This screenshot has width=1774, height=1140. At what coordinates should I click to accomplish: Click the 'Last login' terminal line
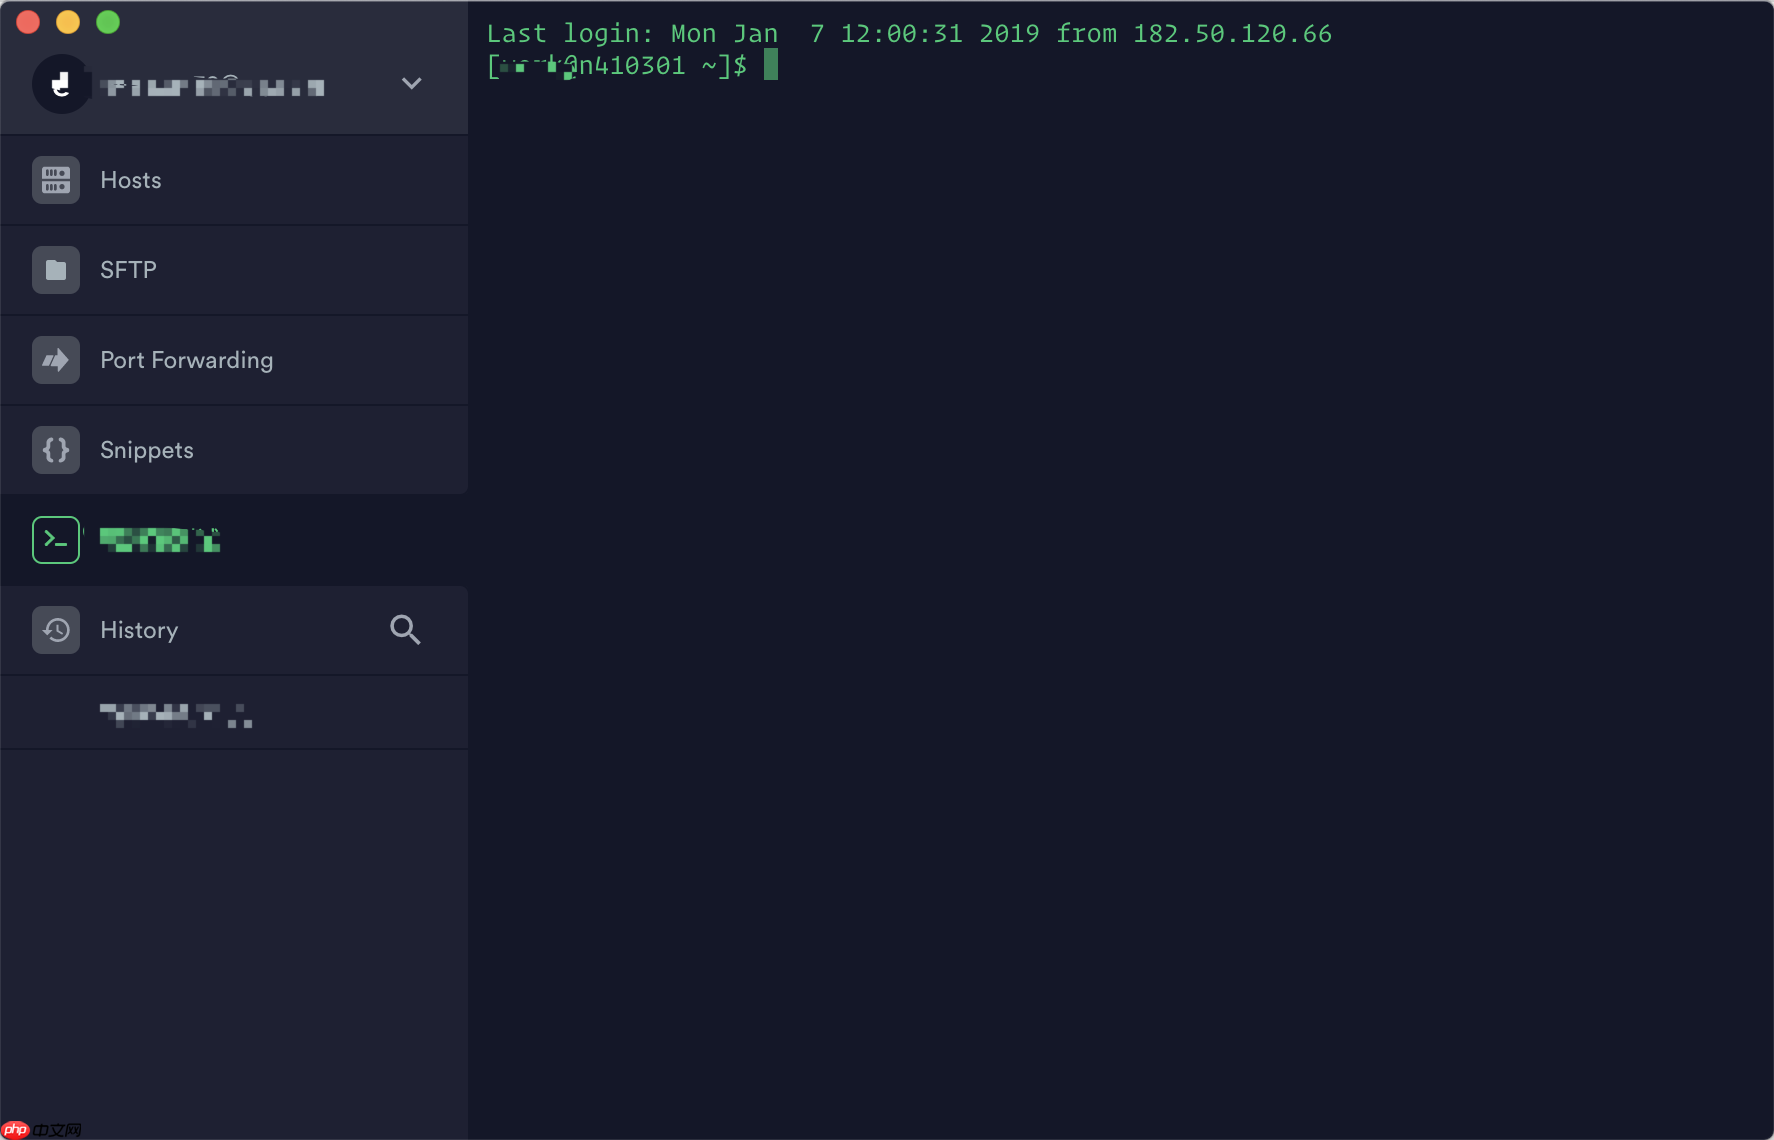(909, 34)
